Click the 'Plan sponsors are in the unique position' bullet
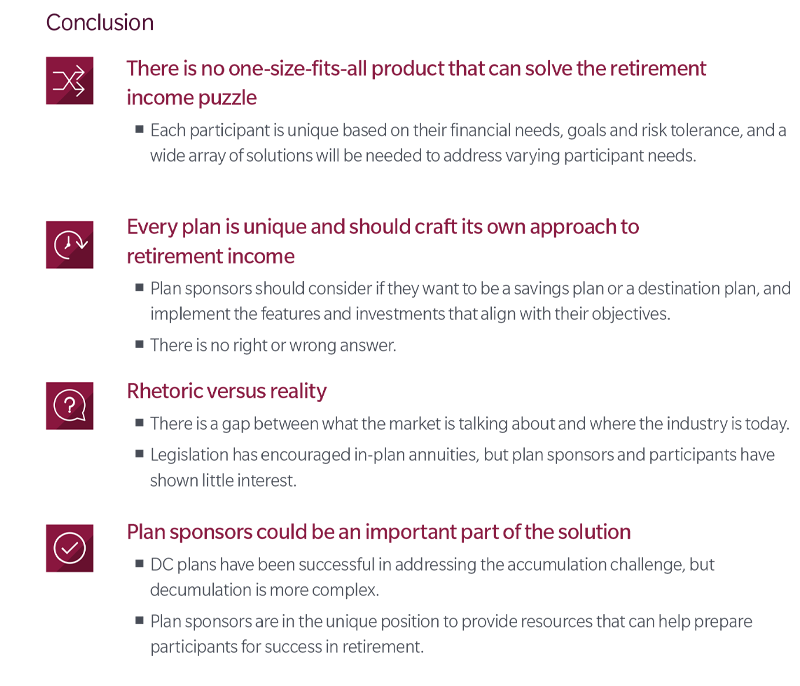 [451, 634]
